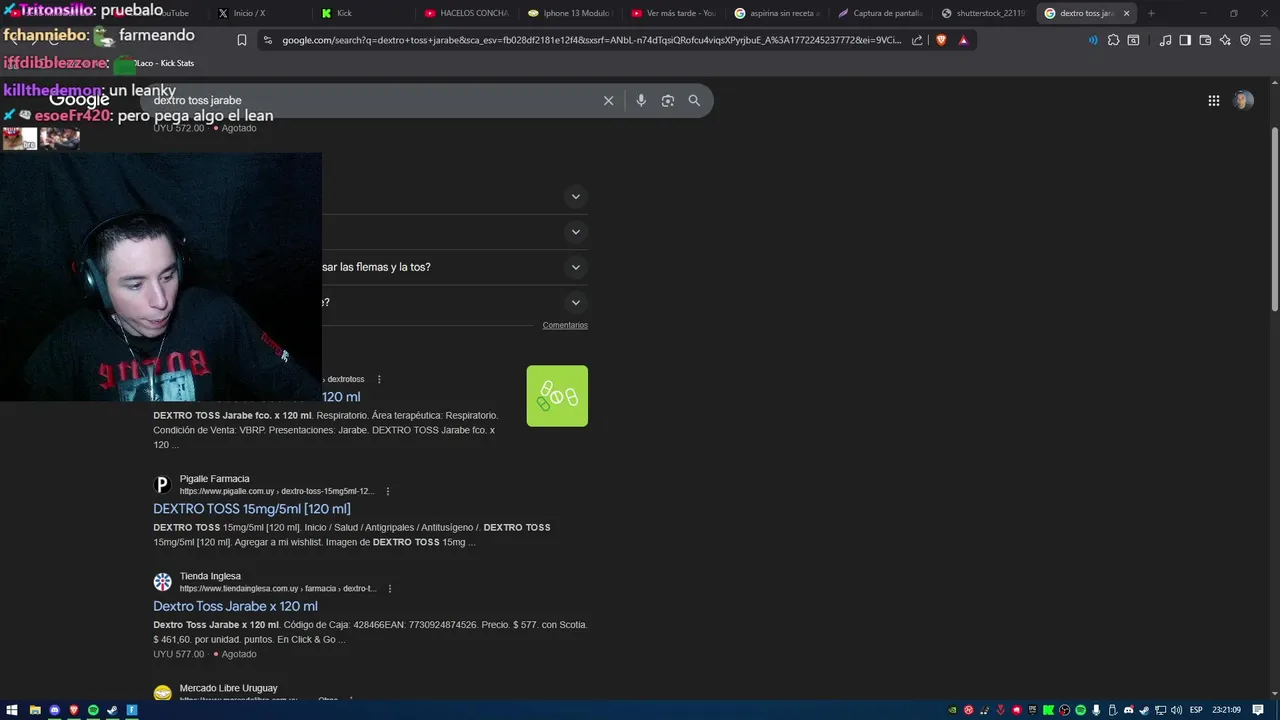Click the share page icon
The width and height of the screenshot is (1280, 720).
point(917,40)
